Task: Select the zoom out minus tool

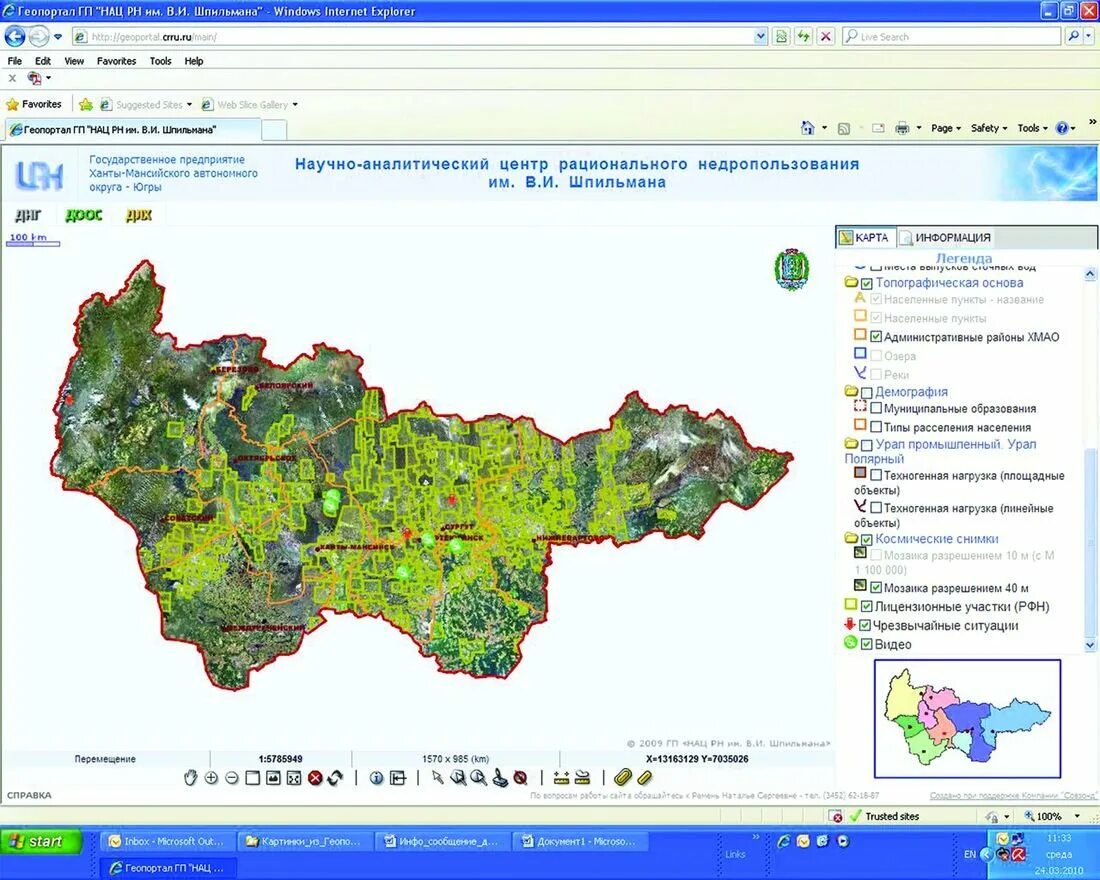Action: point(232,778)
